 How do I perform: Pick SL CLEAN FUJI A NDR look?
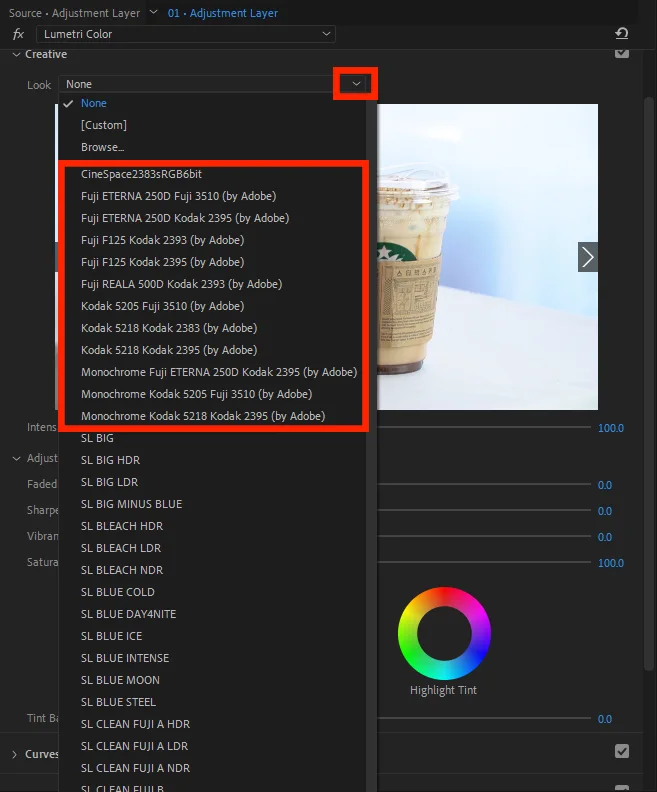212,768
